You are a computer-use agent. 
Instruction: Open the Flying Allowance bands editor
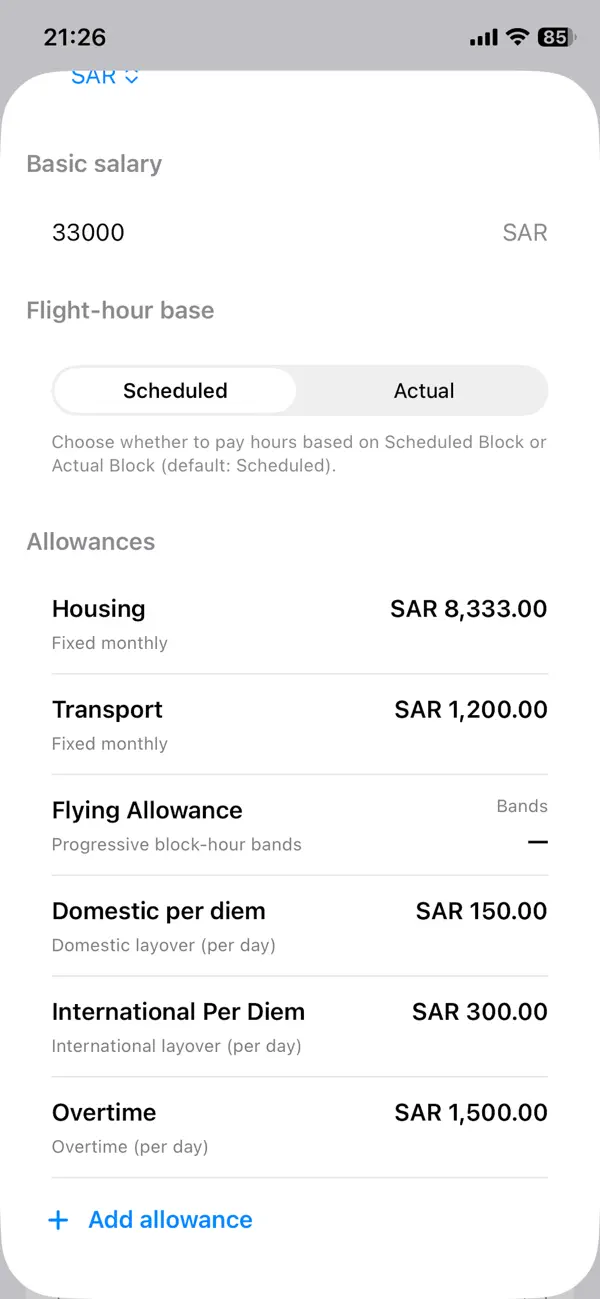pos(300,824)
